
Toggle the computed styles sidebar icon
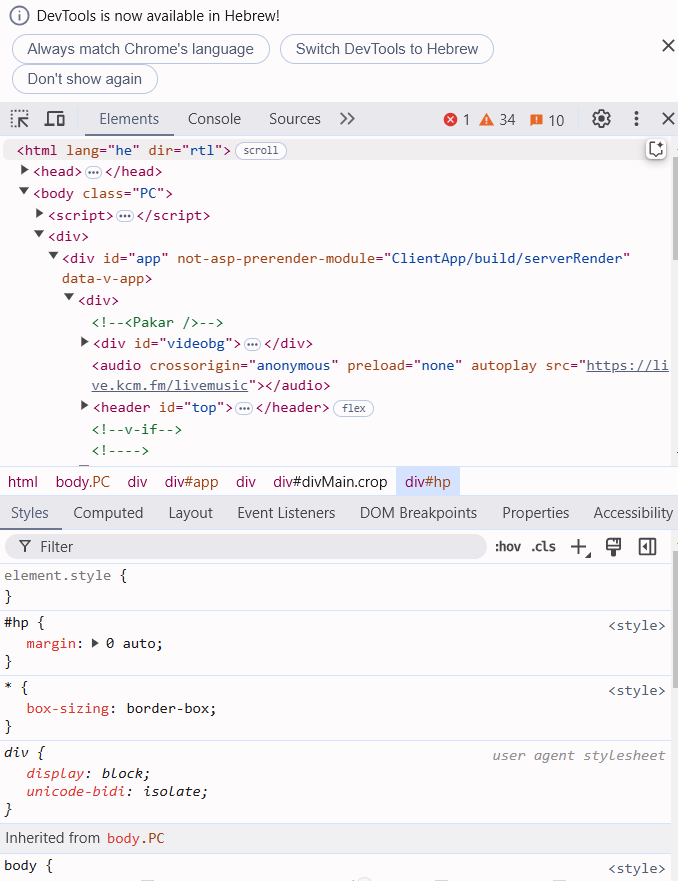point(648,546)
